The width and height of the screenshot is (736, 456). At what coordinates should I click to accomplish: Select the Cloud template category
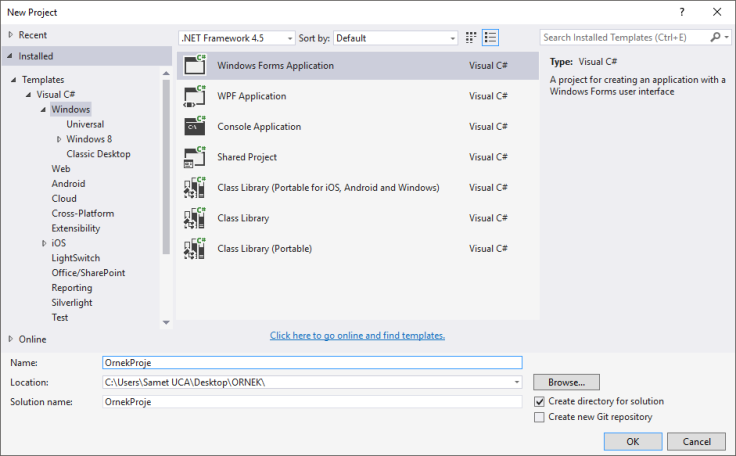tap(64, 199)
